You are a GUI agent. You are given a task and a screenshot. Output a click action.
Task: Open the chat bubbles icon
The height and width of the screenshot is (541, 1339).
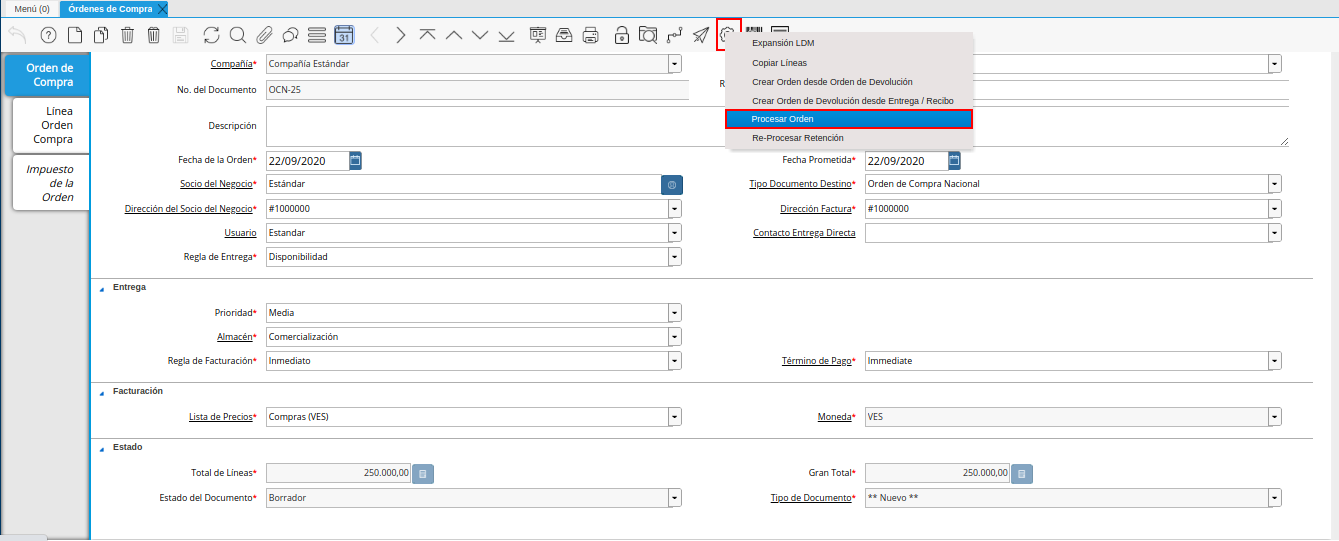[291, 35]
